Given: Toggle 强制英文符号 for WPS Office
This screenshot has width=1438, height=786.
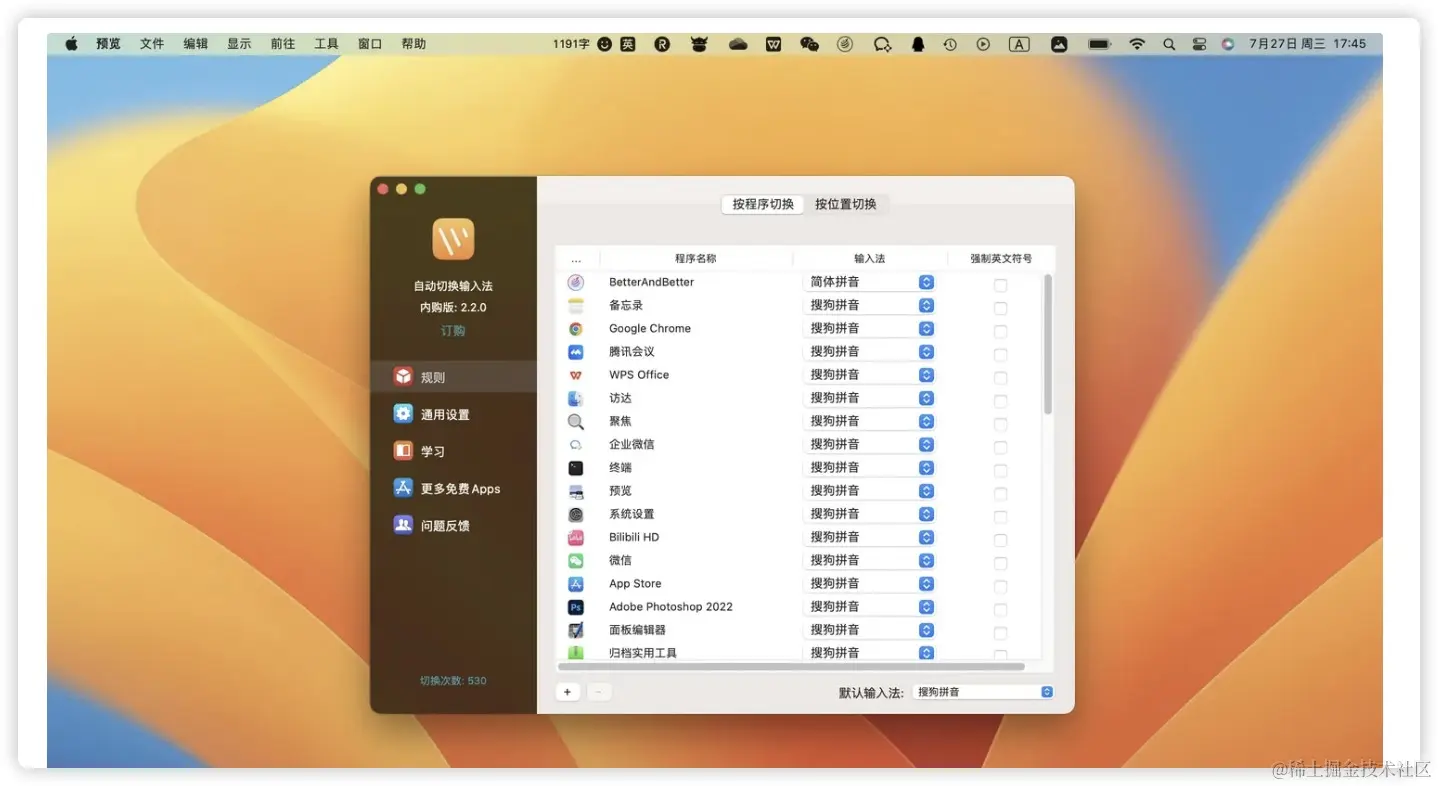Looking at the screenshot, I should [x=1000, y=378].
